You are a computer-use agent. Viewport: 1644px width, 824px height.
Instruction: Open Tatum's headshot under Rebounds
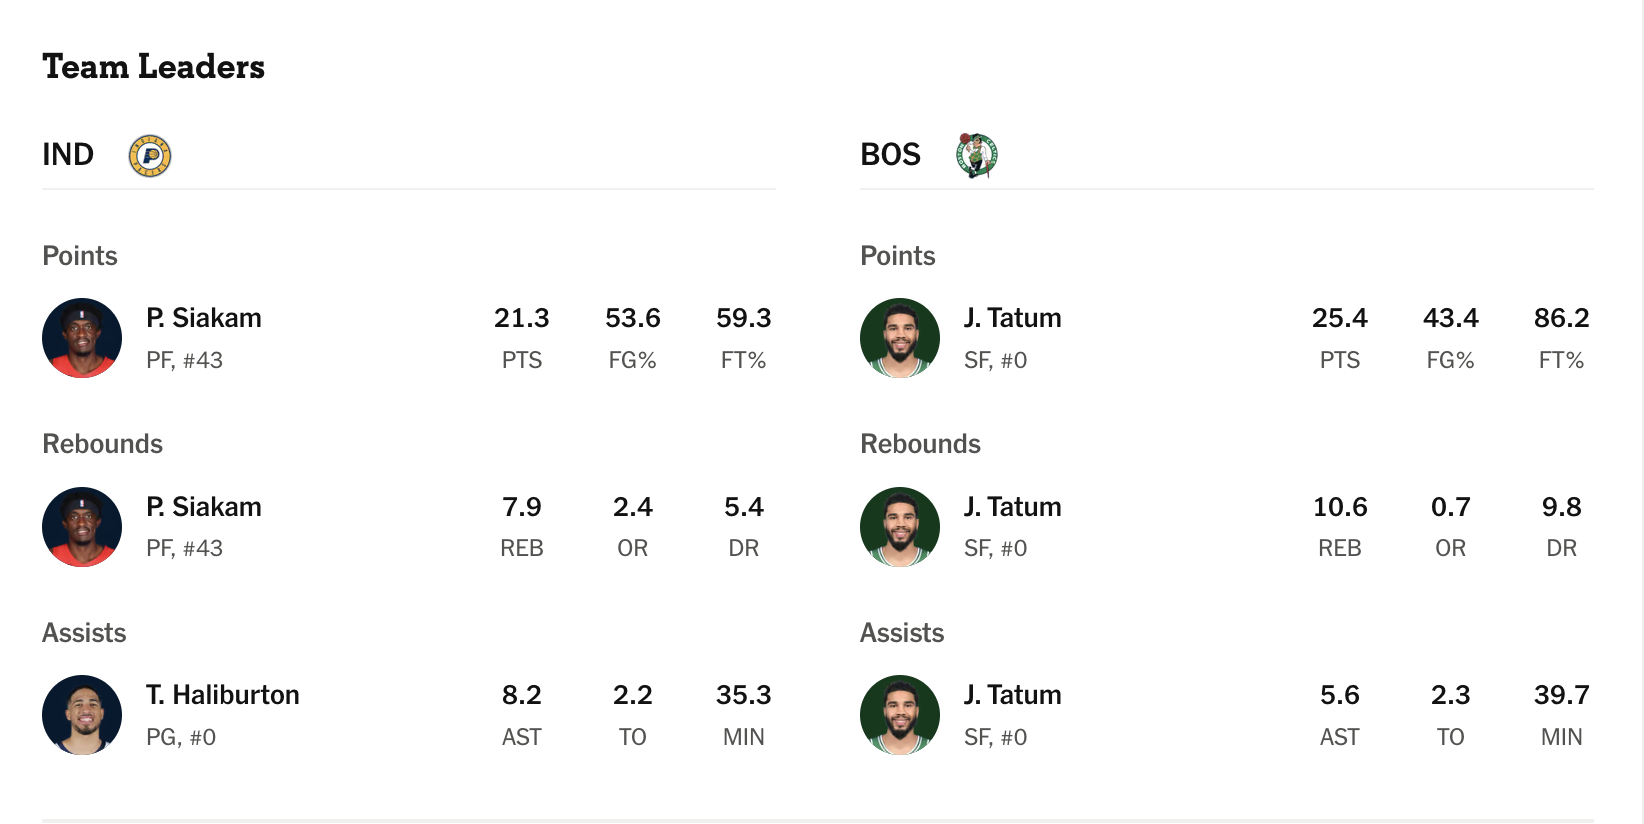click(x=900, y=527)
